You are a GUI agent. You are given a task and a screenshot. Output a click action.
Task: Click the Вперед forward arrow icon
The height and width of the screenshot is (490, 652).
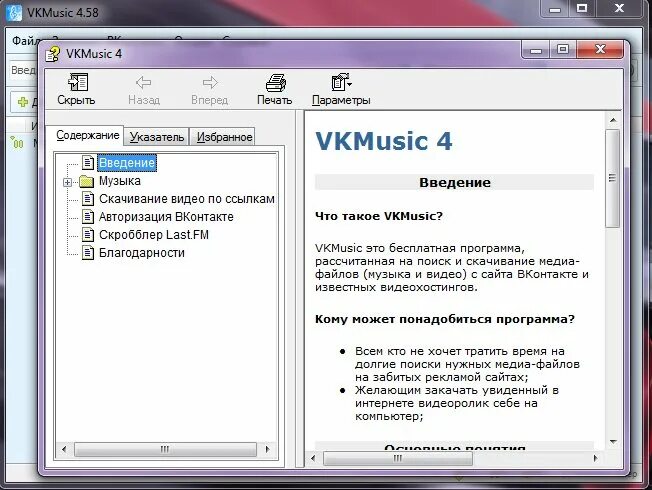(210, 82)
